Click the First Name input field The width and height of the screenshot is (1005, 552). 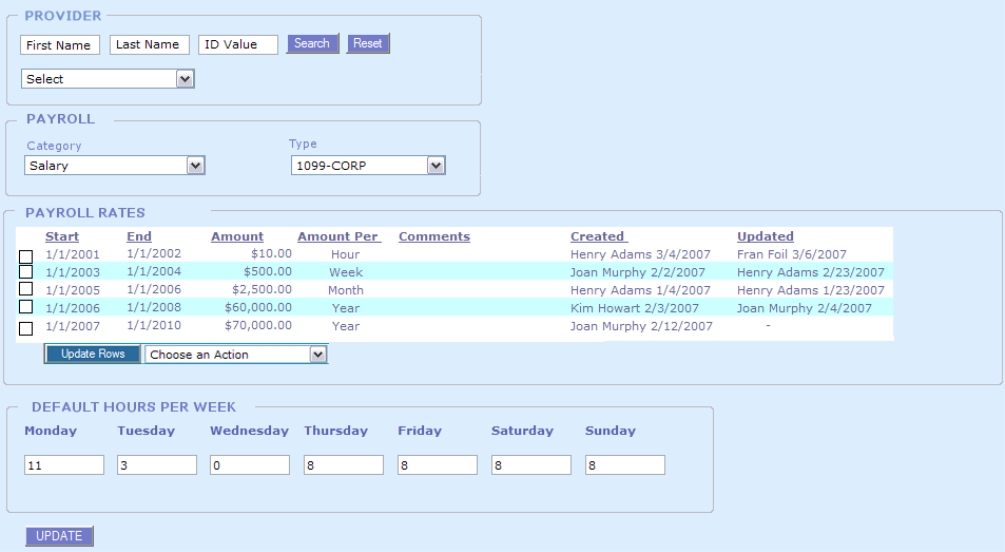60,45
